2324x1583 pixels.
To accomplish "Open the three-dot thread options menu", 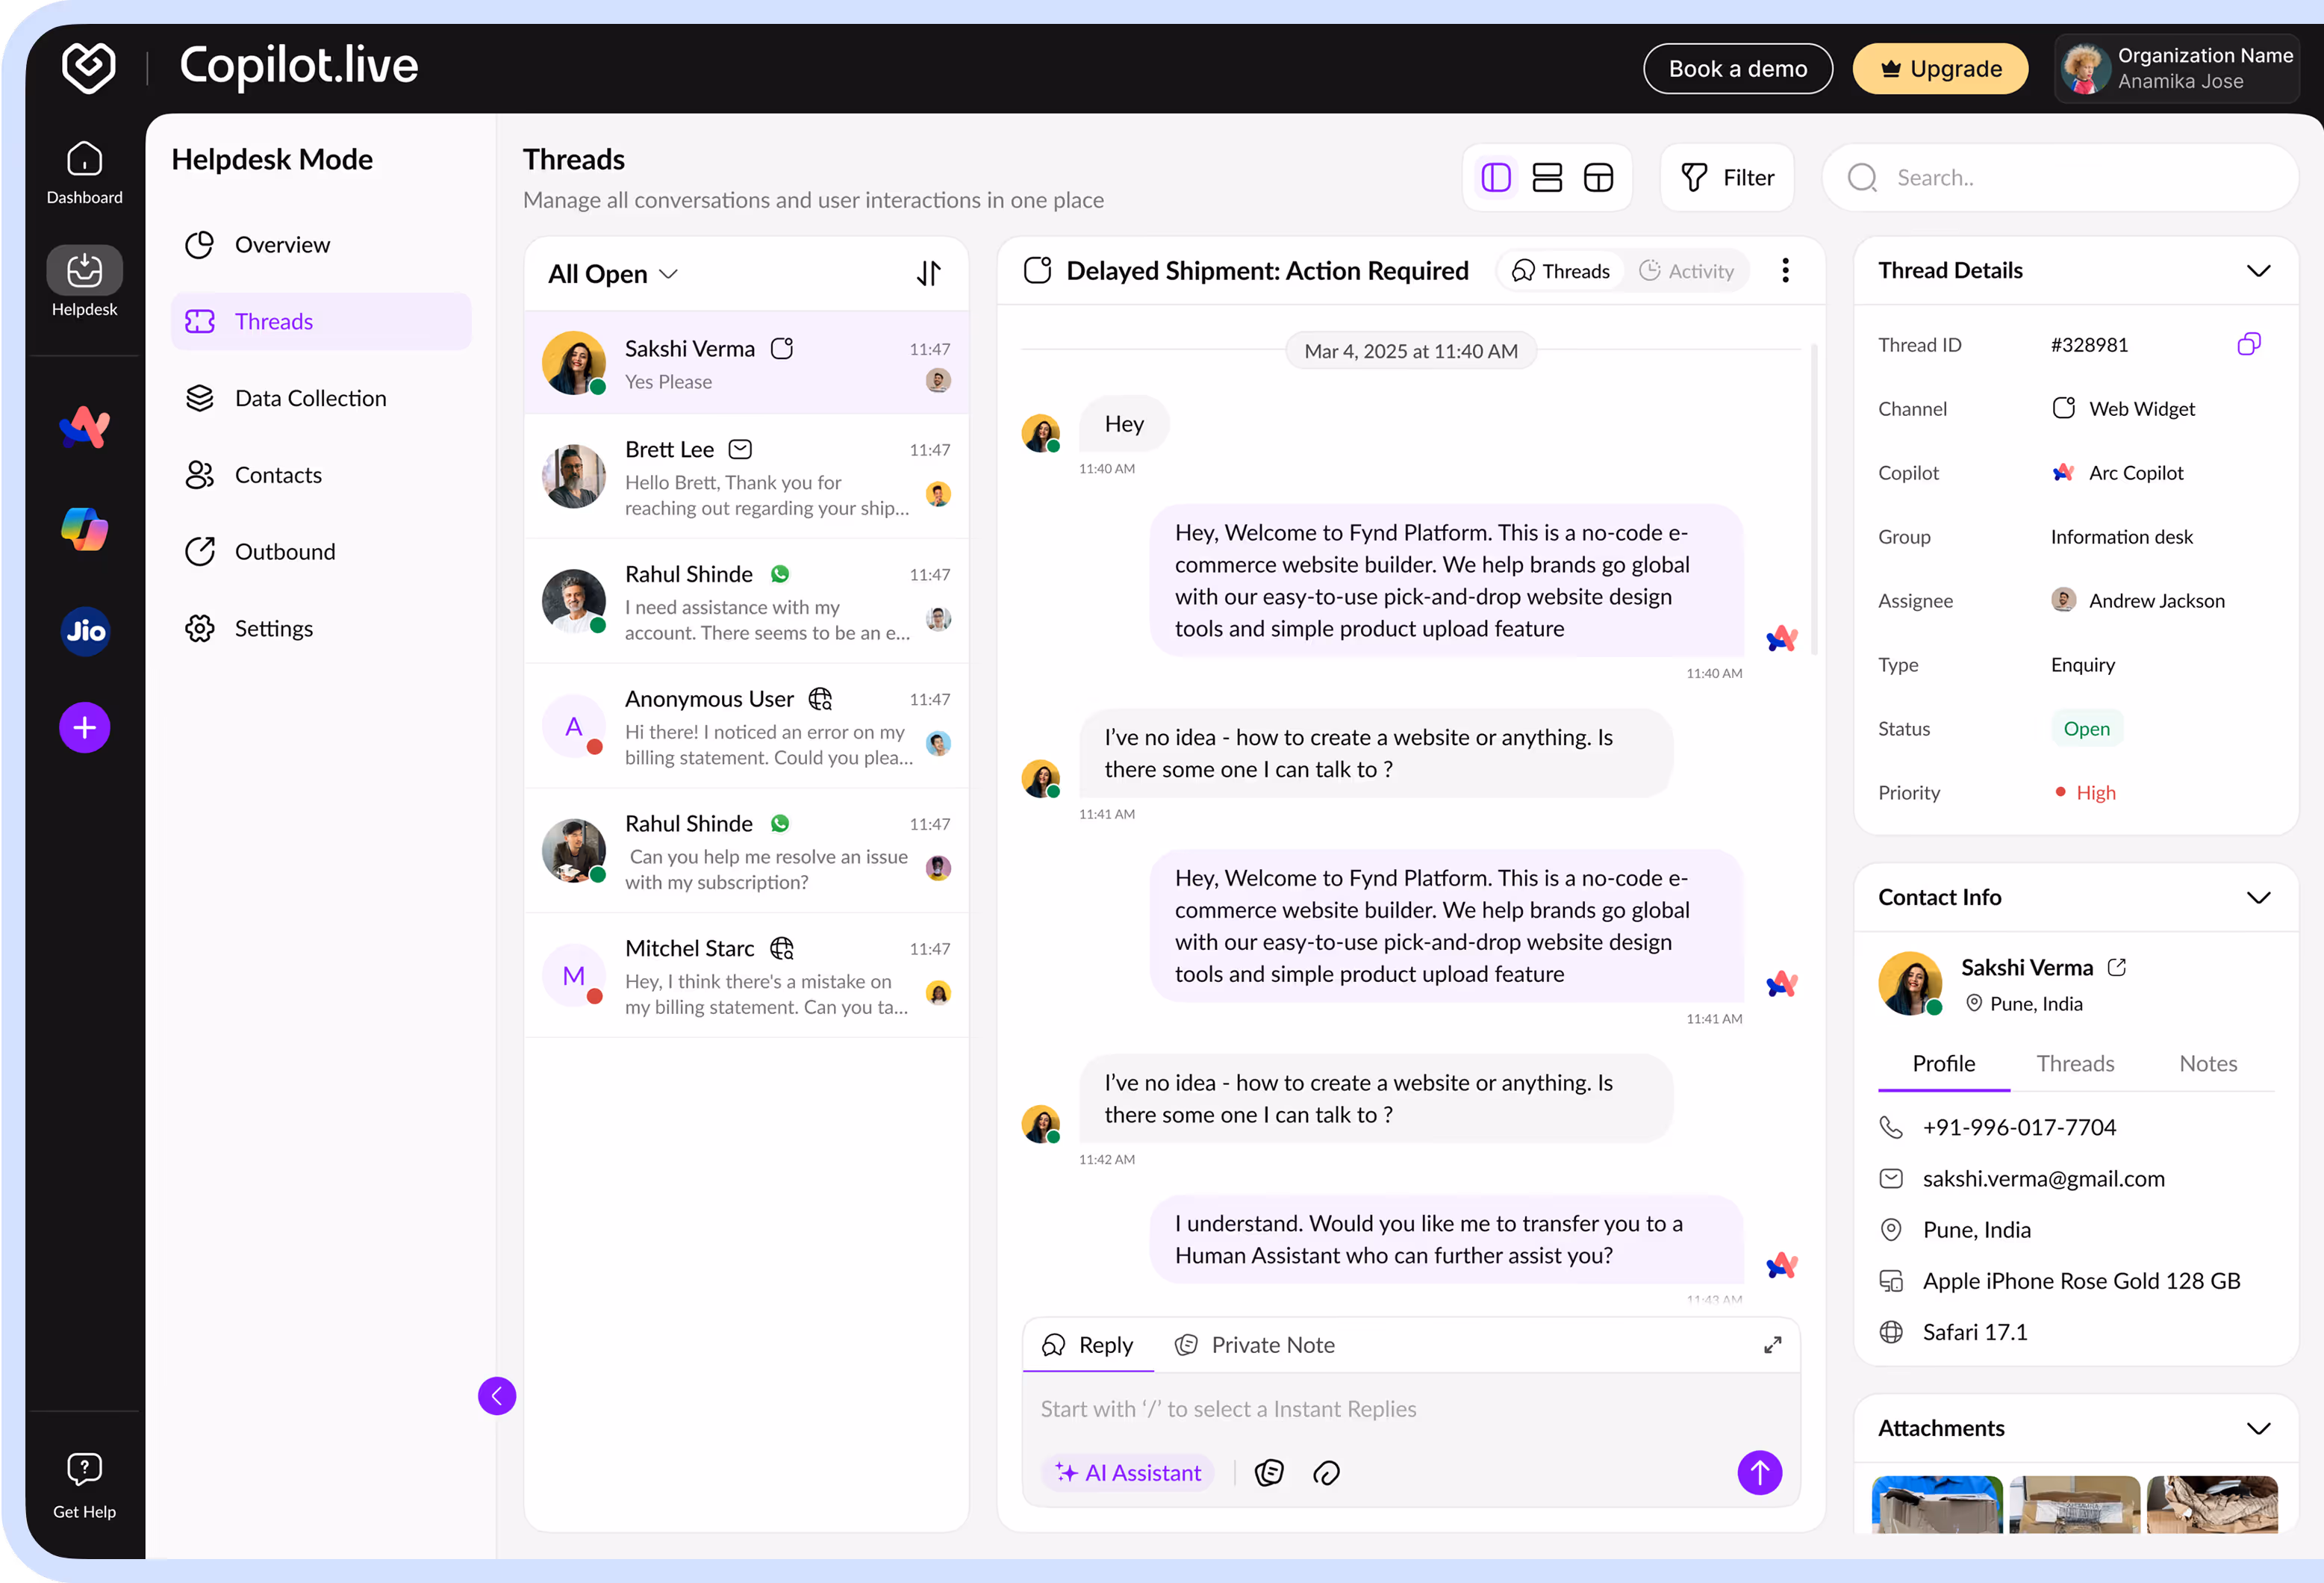I will pyautogui.click(x=1784, y=270).
